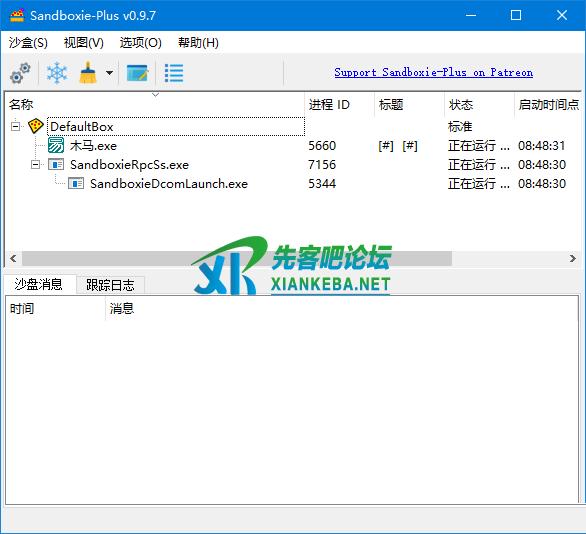The image size is (586, 534).
Task: Click the SandboxieRpcSs.exe window icon
Action: [56, 164]
